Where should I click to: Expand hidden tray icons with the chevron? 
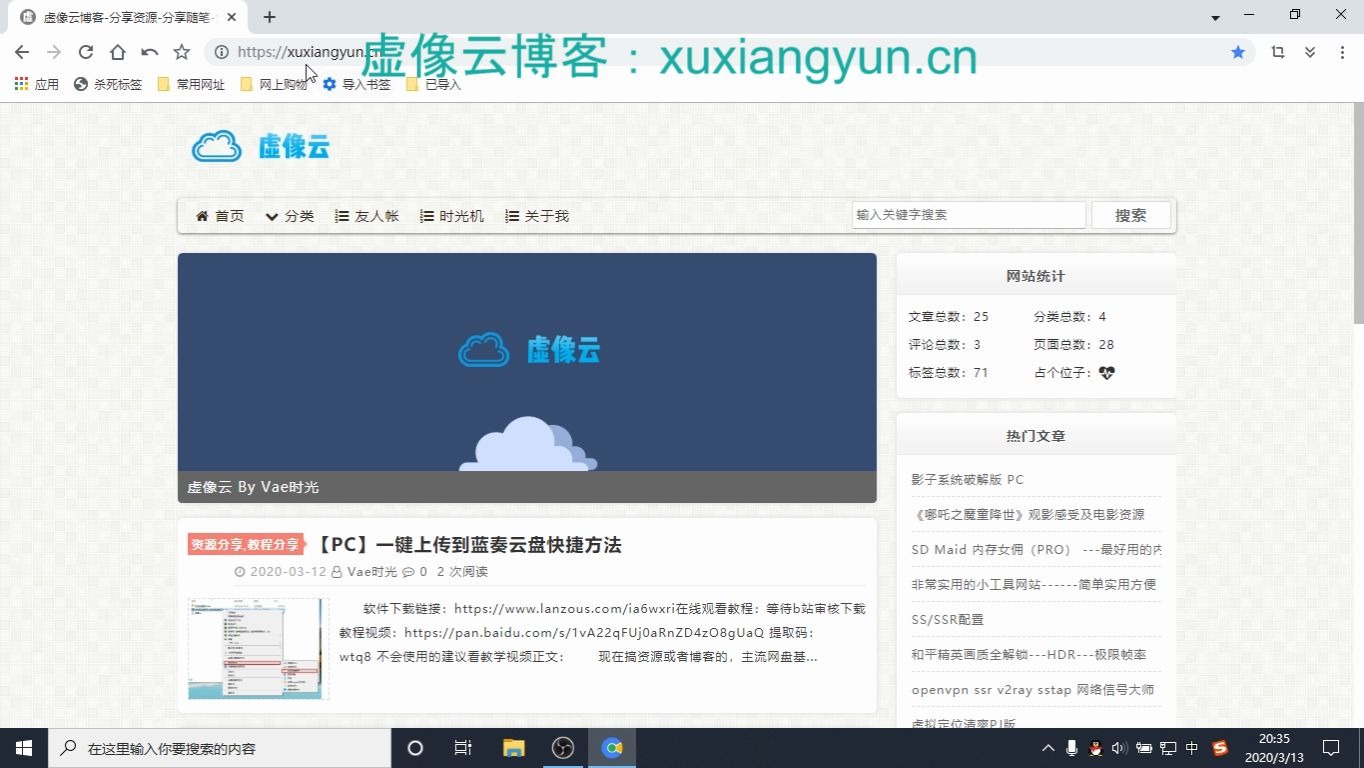tap(1047, 748)
